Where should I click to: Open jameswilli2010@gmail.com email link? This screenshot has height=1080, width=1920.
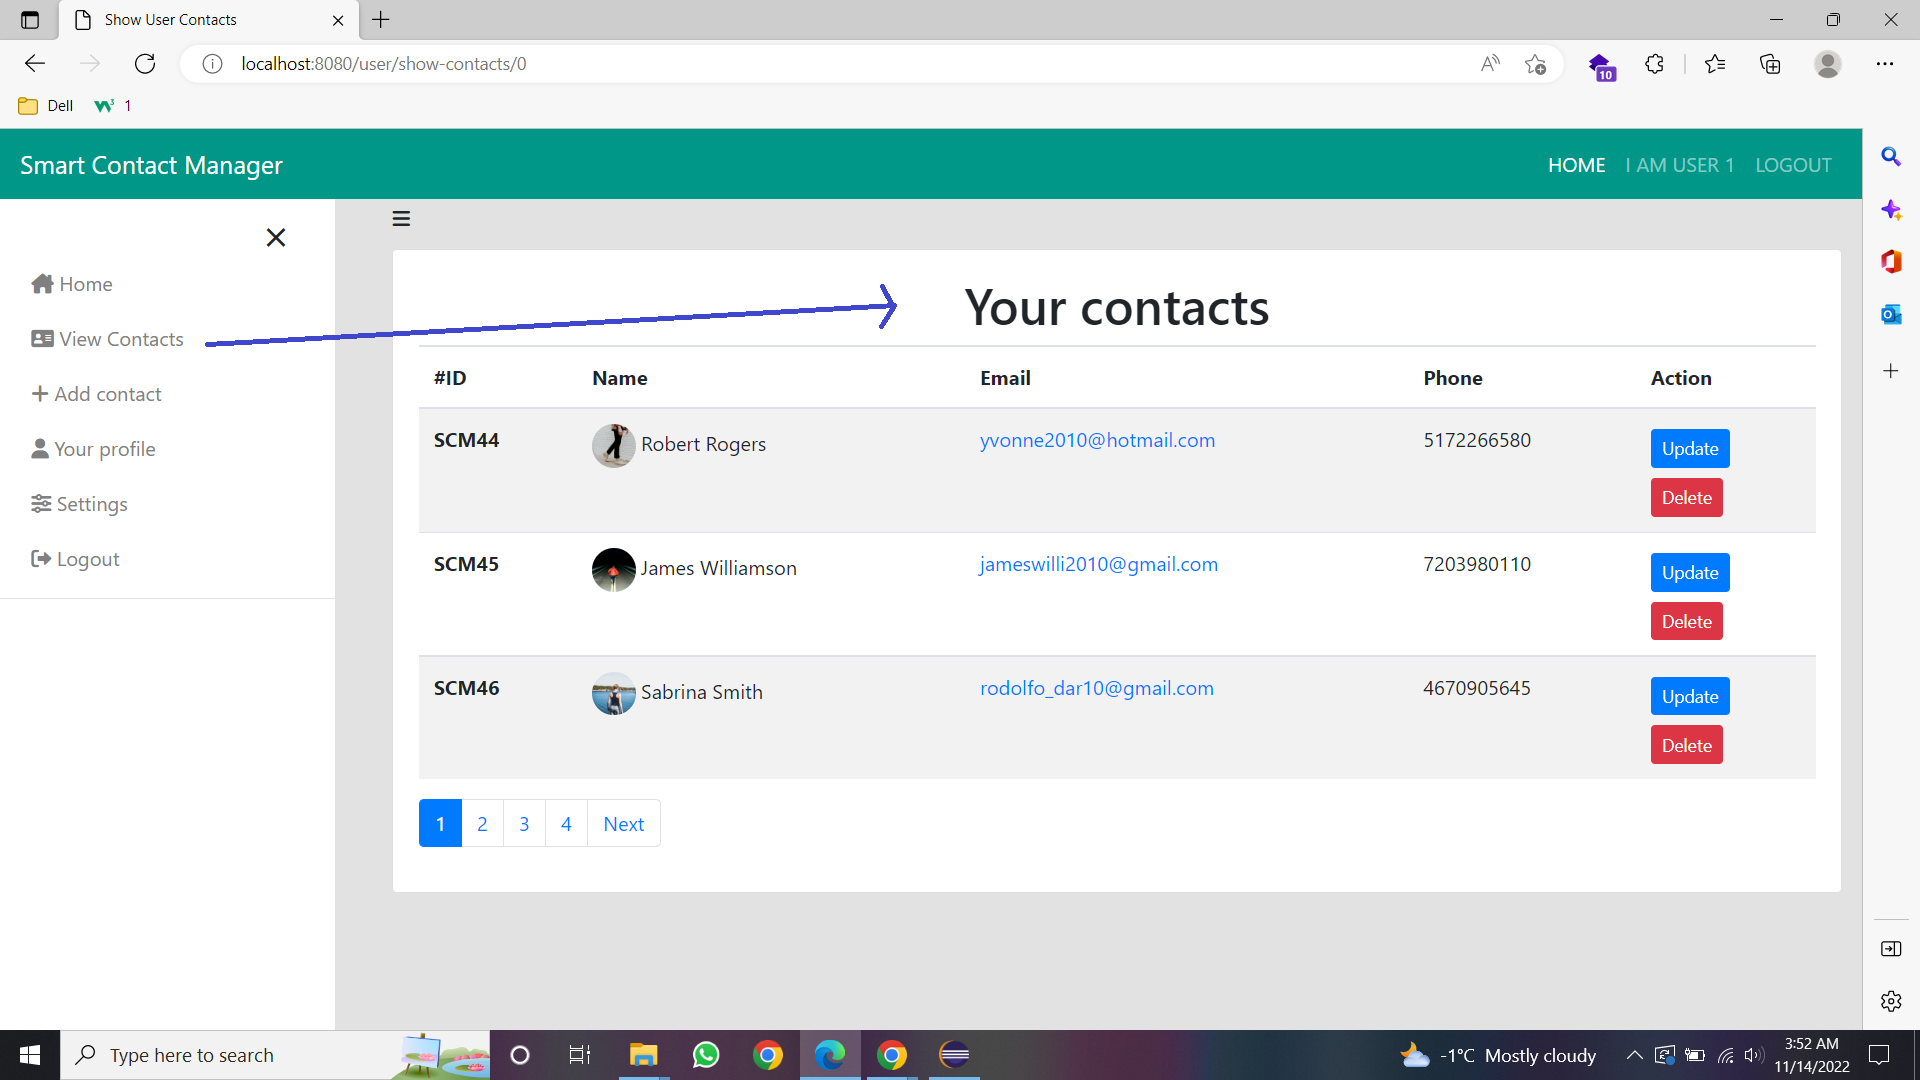(1098, 564)
